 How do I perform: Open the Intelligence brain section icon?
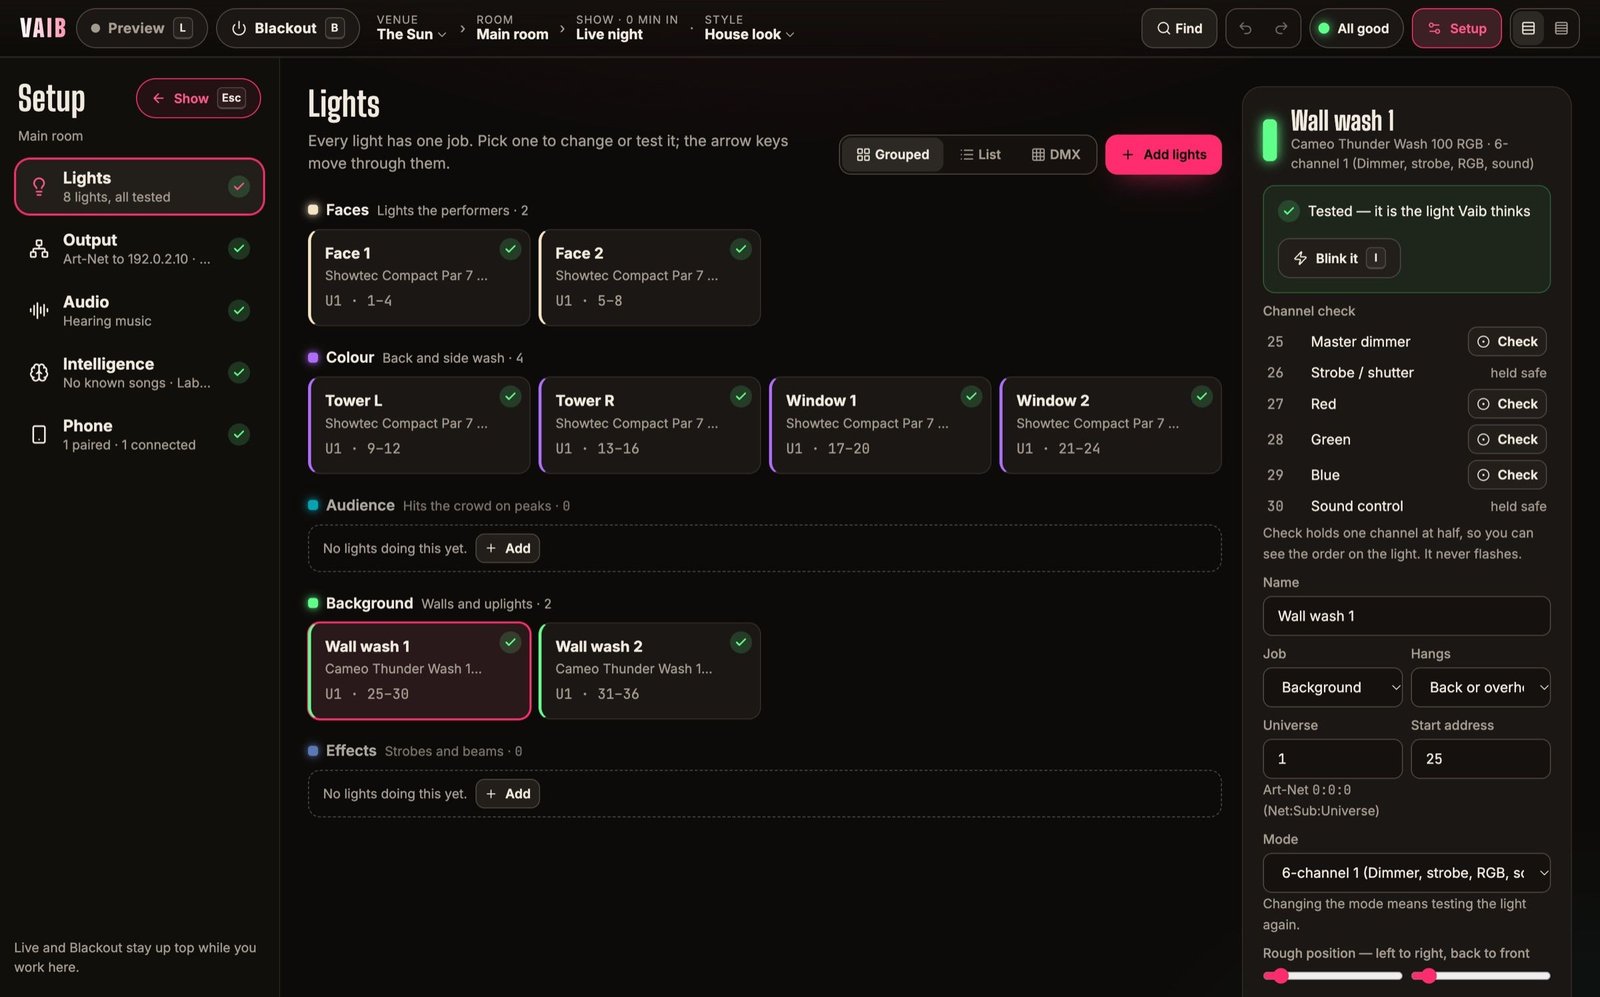pyautogui.click(x=39, y=373)
